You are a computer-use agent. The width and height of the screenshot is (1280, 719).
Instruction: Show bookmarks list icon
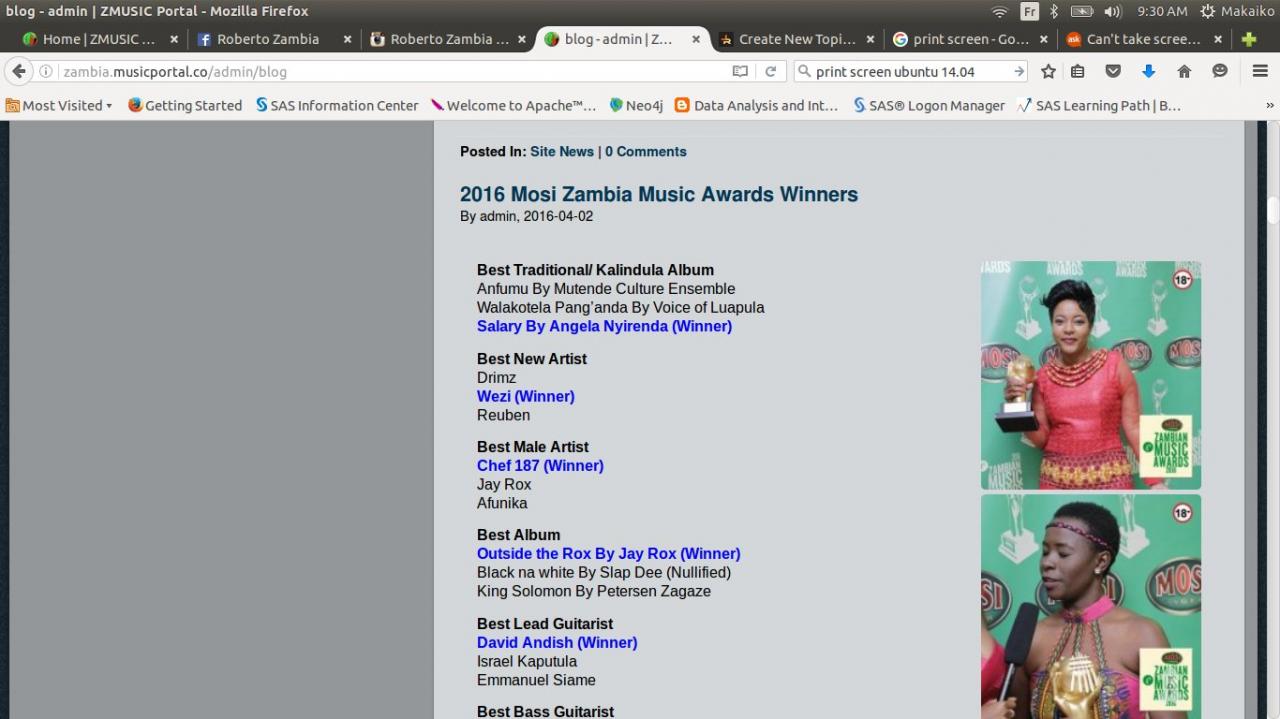(x=1077, y=71)
